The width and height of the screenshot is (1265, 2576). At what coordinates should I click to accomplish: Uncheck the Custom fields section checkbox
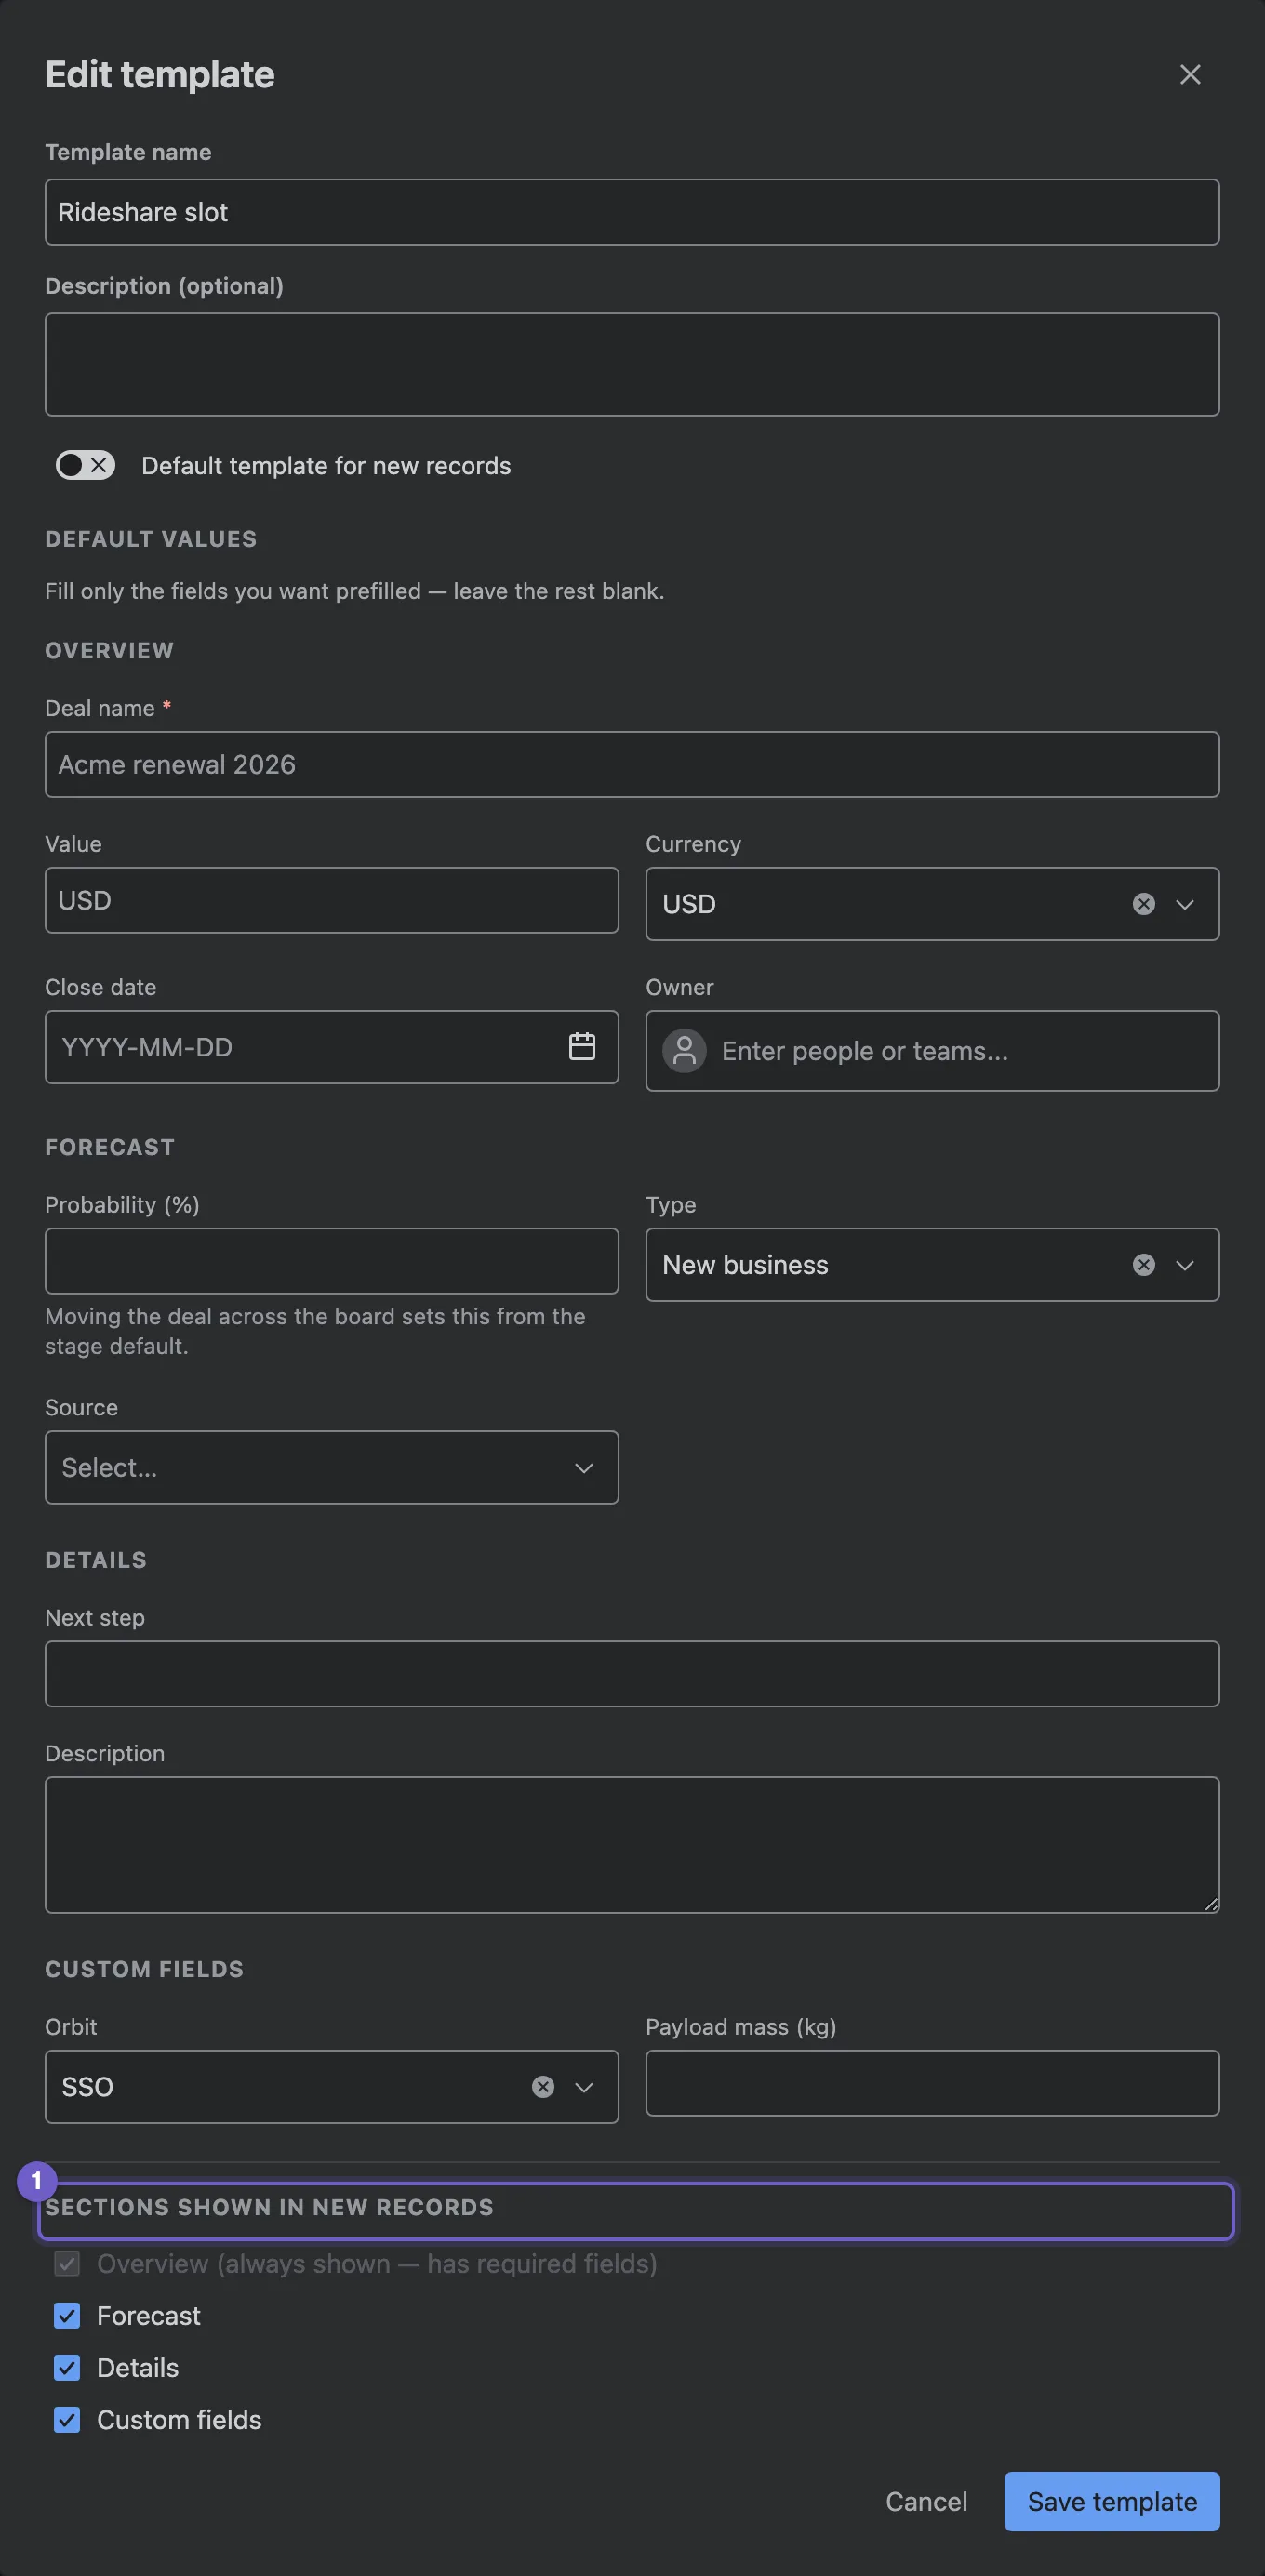click(67, 2419)
